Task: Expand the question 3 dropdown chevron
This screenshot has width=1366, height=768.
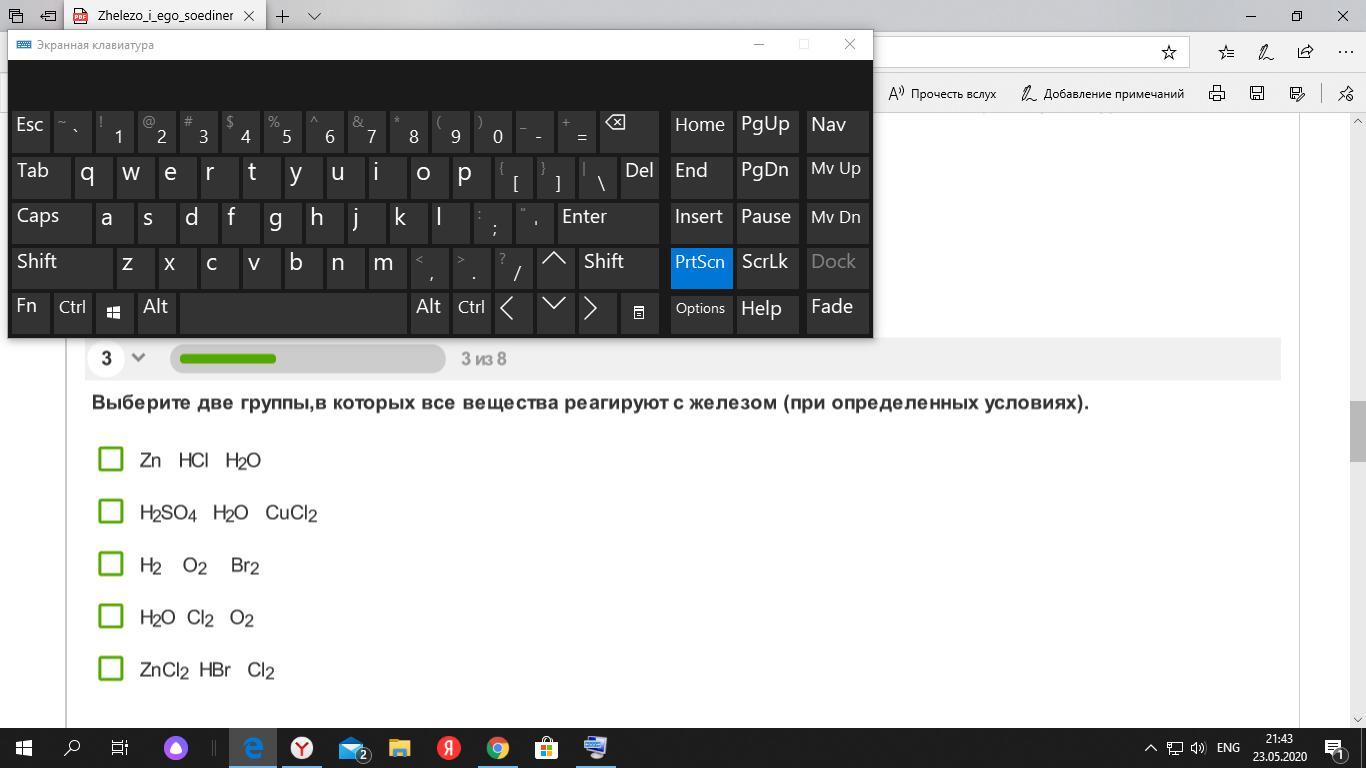Action: click(139, 358)
